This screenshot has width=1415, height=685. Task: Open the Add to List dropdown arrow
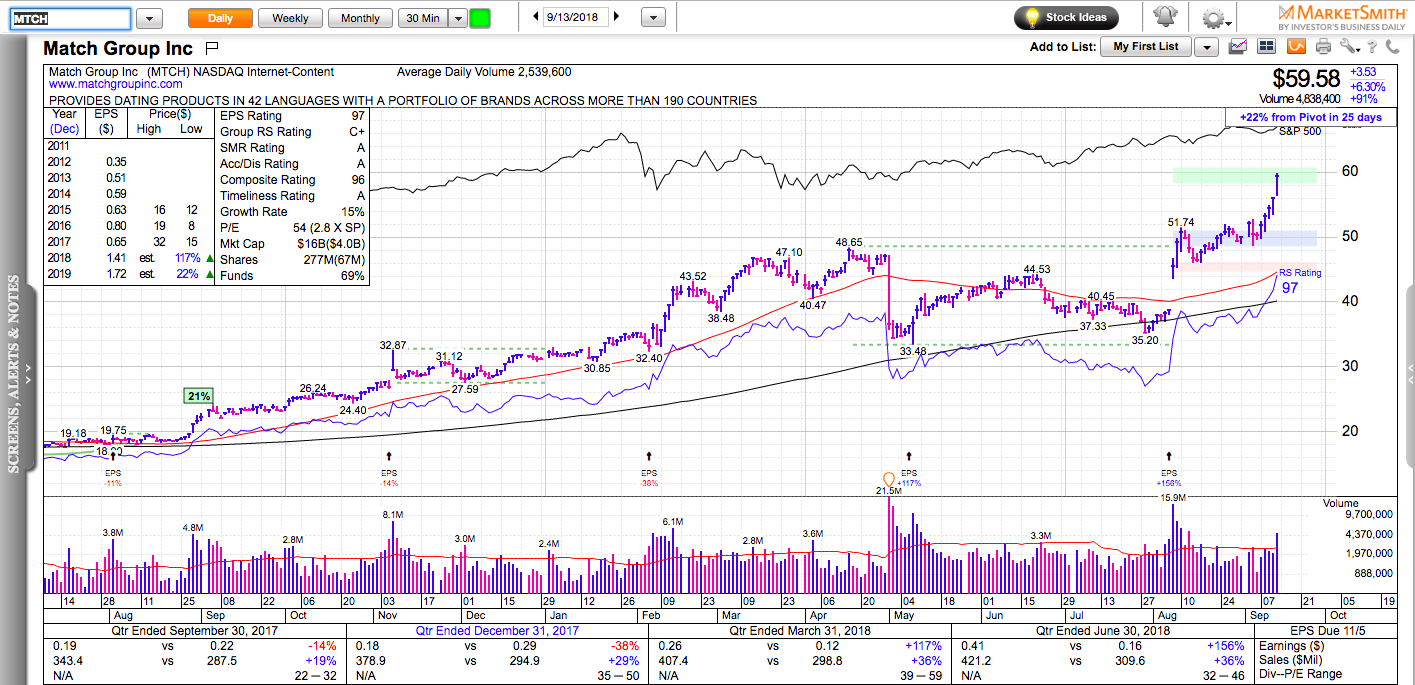click(x=1206, y=47)
